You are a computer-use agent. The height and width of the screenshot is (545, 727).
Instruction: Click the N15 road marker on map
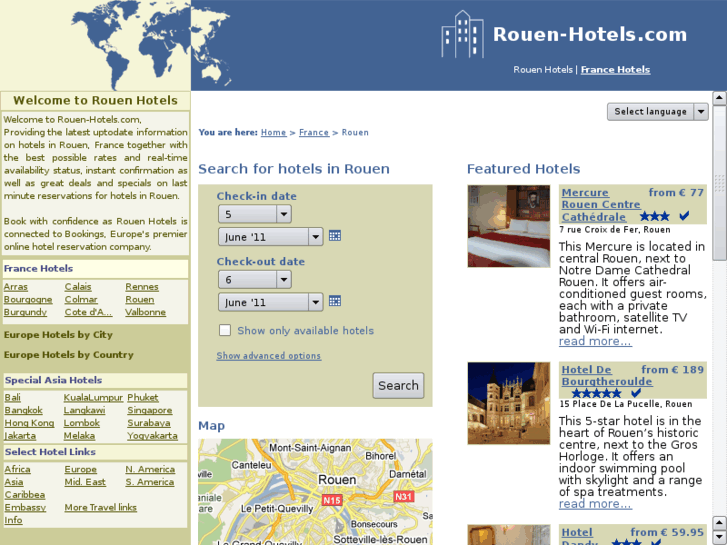[332, 500]
